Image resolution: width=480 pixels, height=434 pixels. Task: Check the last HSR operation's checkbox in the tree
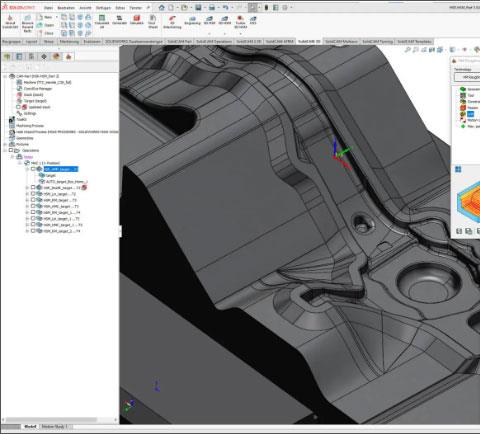[x=33, y=231]
